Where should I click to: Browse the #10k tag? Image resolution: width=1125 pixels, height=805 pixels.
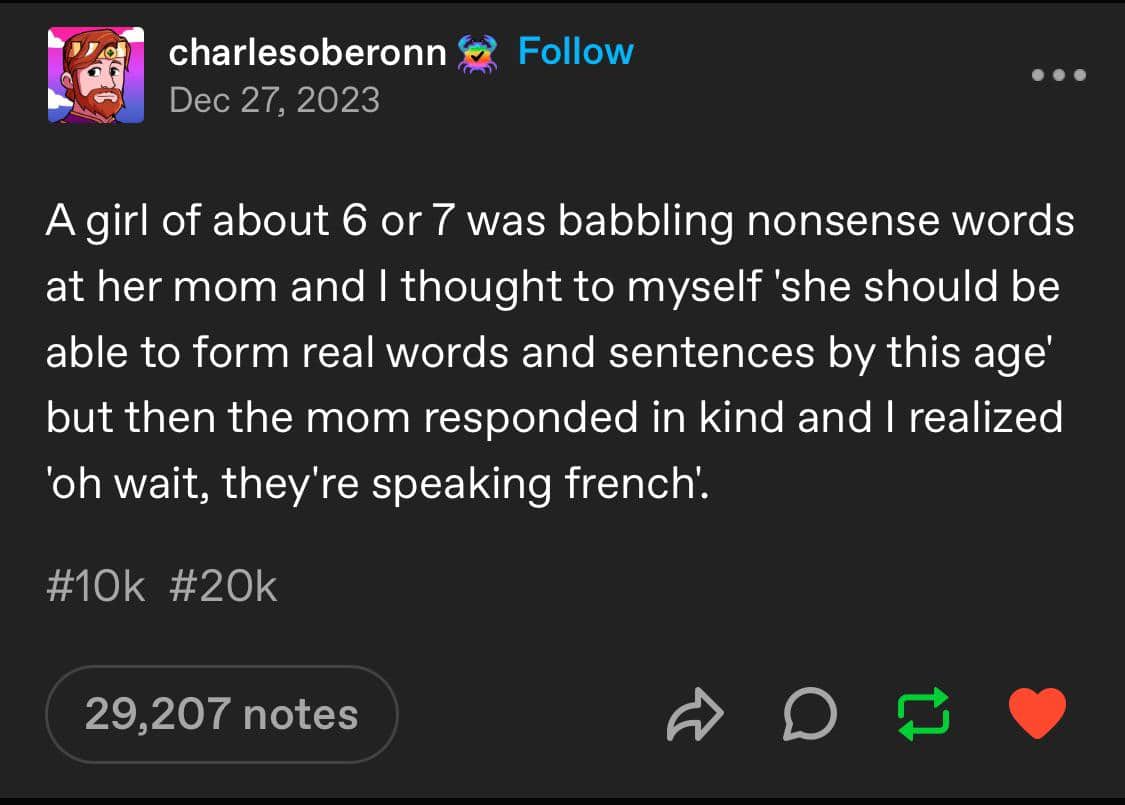(96, 587)
